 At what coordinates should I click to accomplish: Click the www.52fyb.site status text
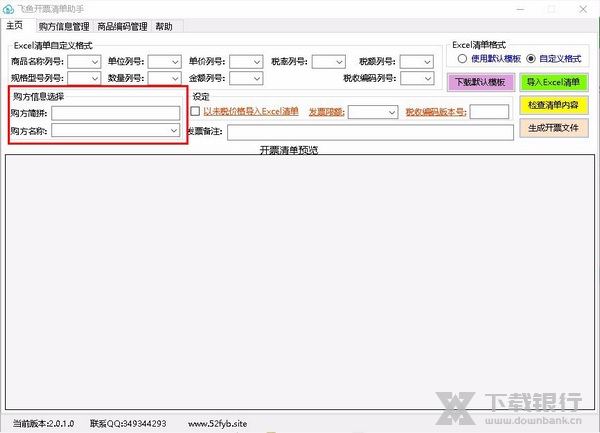(x=217, y=423)
